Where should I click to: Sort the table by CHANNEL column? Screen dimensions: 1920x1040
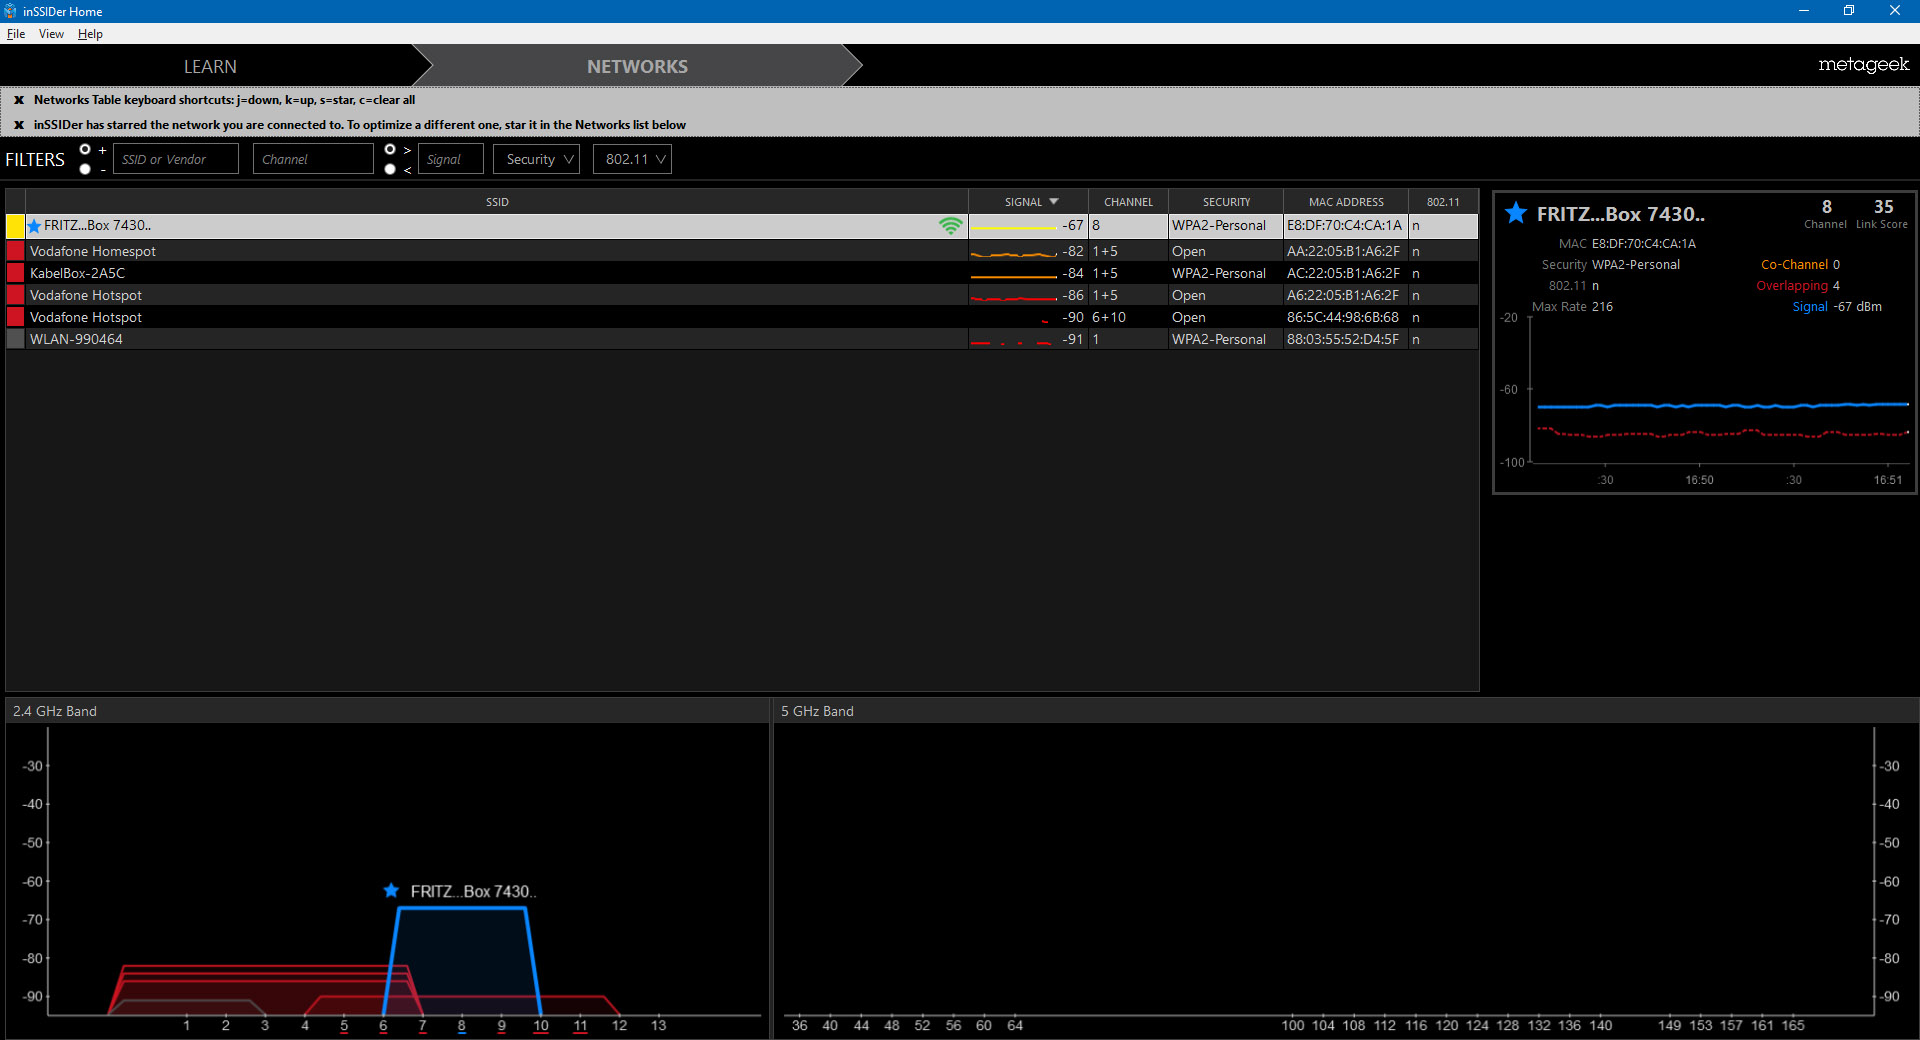click(x=1128, y=202)
